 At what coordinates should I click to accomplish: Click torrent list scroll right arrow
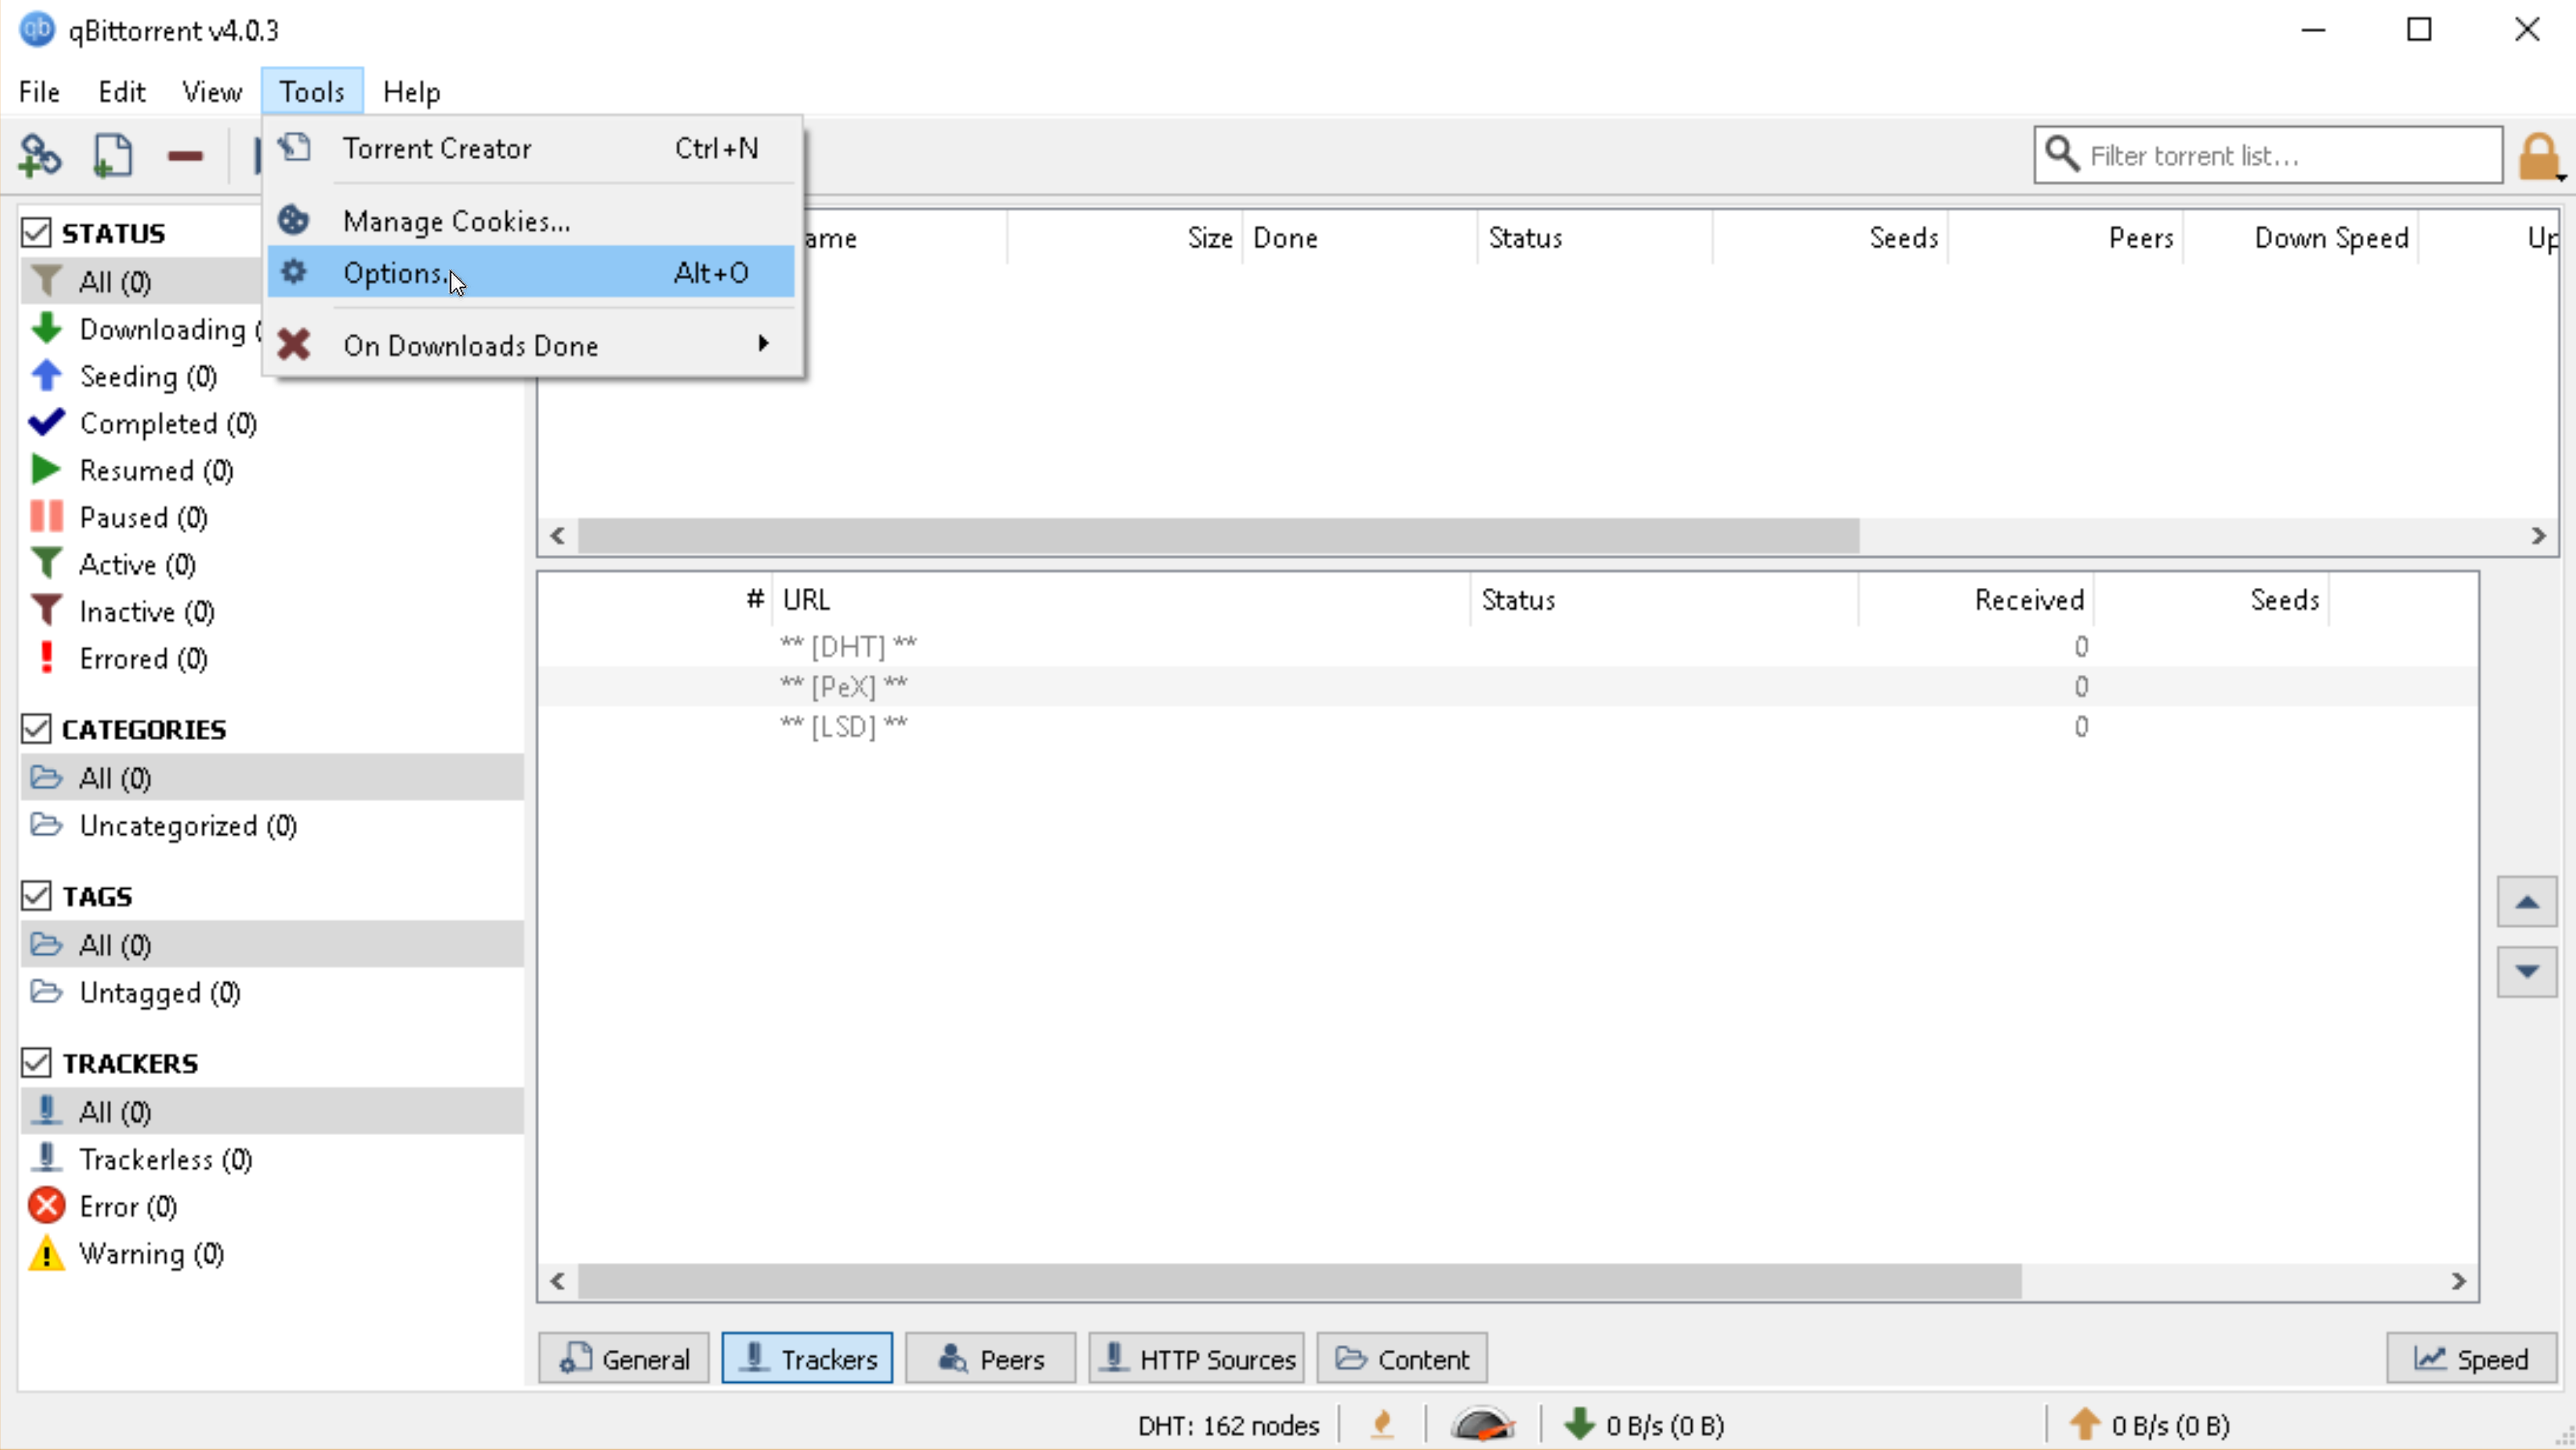pyautogui.click(x=2538, y=536)
